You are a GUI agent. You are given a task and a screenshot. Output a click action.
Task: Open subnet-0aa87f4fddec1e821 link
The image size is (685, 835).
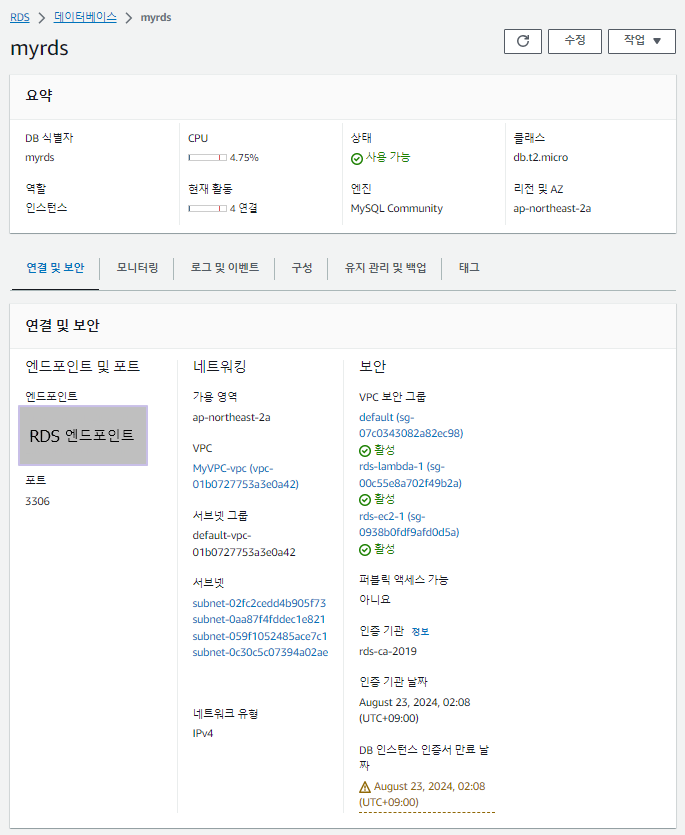(258, 619)
